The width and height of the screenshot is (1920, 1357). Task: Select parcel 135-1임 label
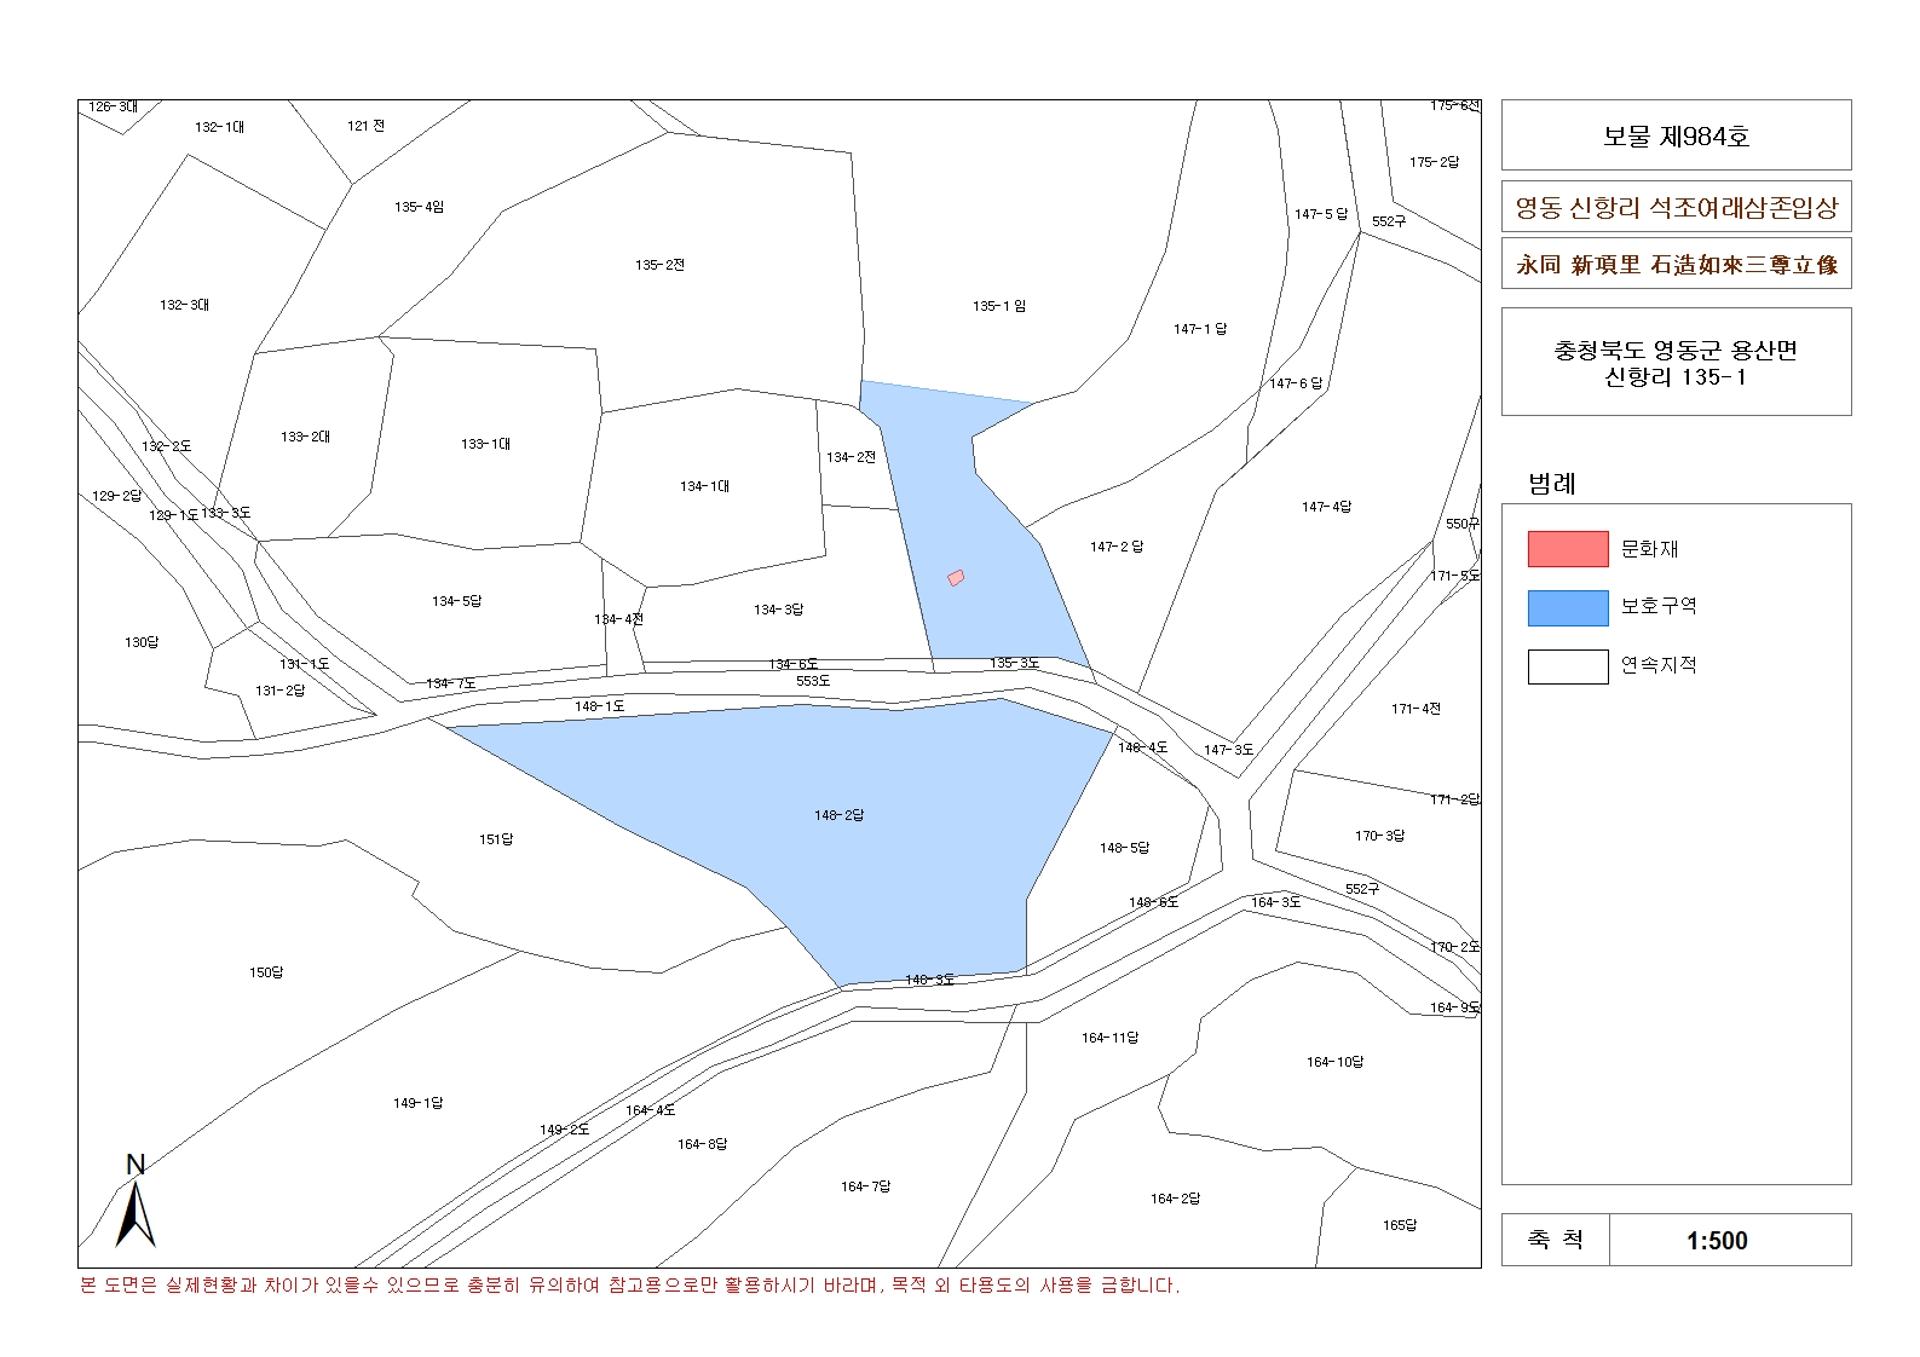[x=999, y=306]
